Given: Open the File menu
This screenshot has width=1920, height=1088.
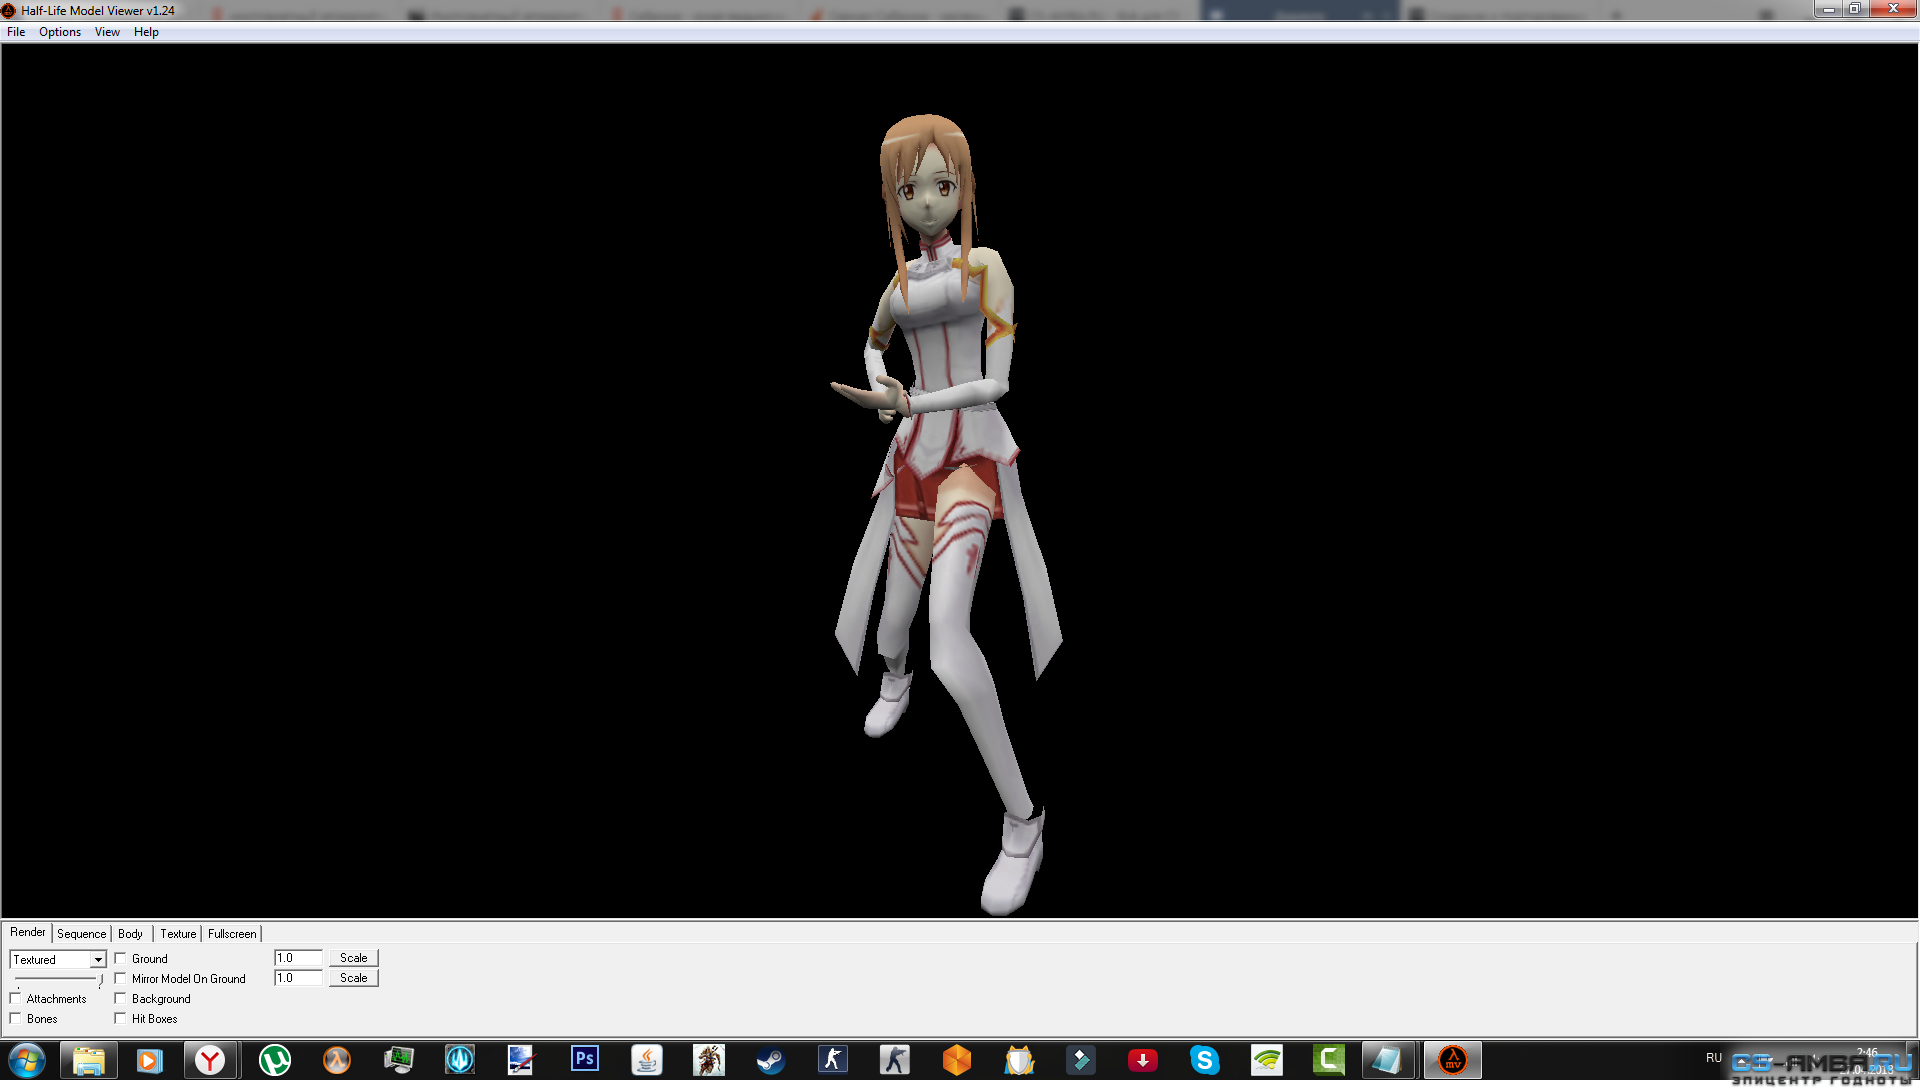Looking at the screenshot, I should point(16,32).
